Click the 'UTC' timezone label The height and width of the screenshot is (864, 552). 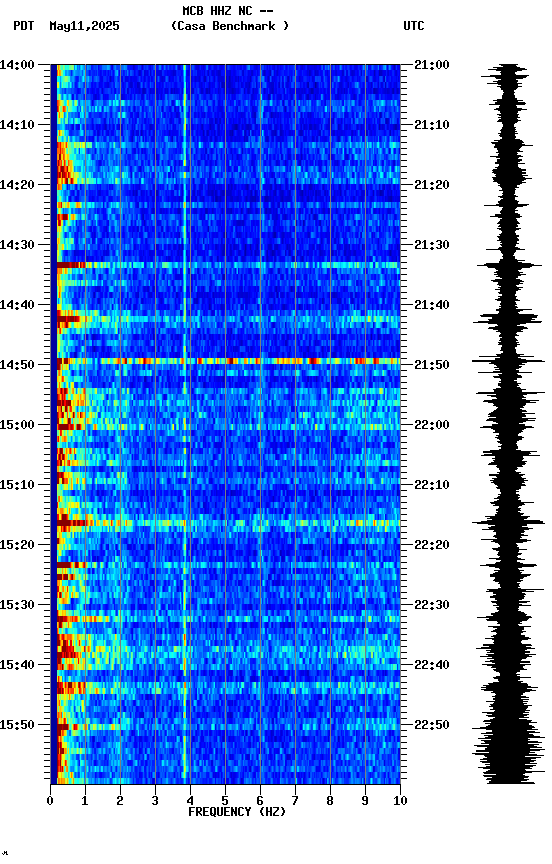(414, 26)
